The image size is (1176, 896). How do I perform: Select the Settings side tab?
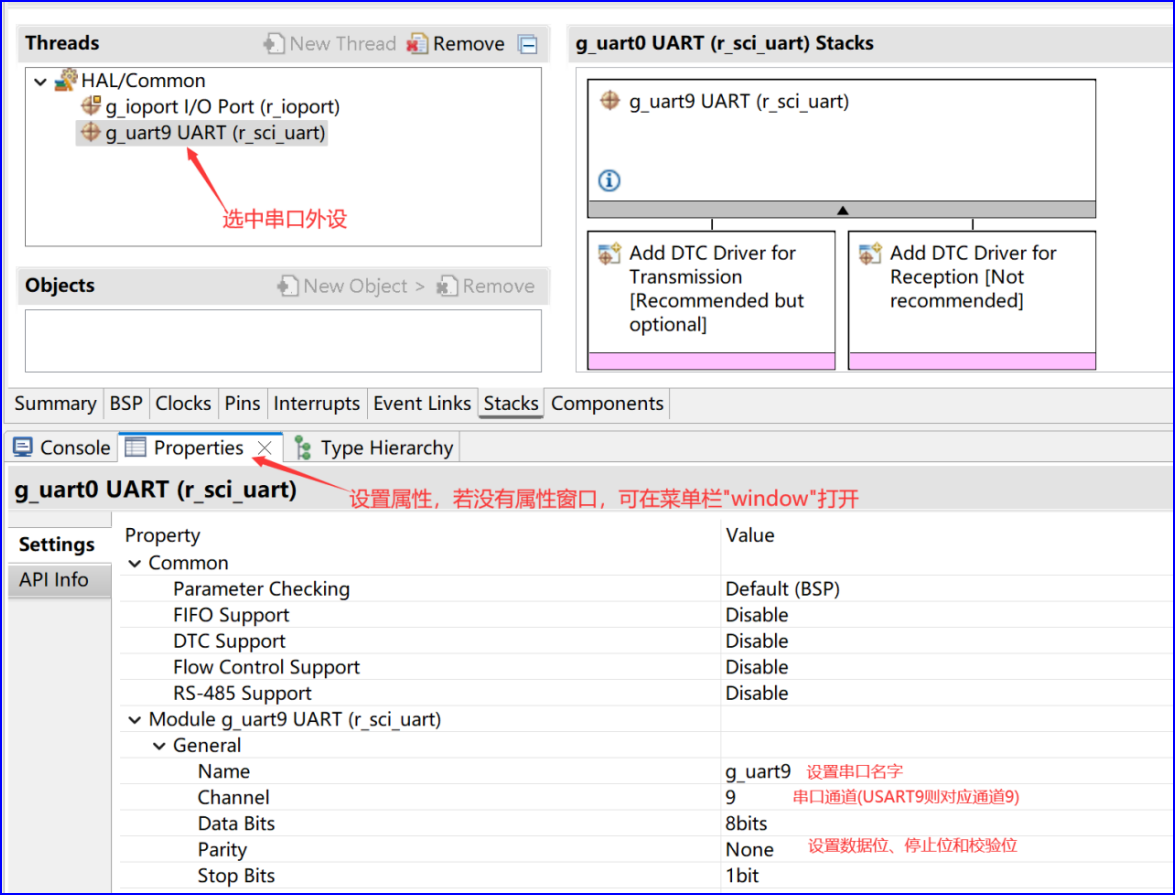click(56, 544)
